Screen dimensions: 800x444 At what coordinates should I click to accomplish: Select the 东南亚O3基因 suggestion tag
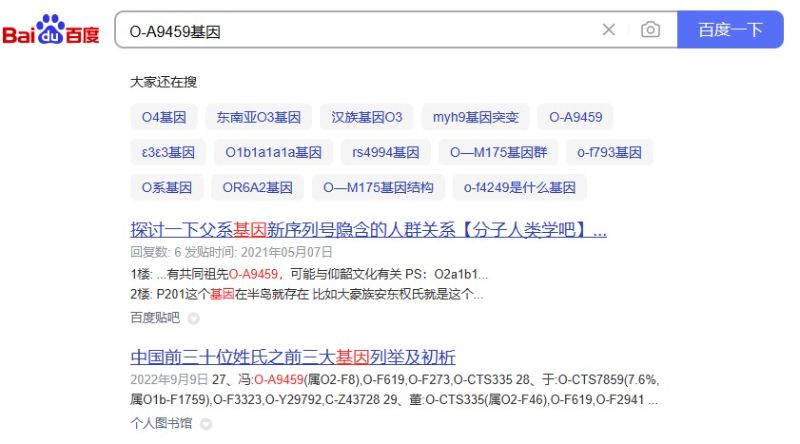pyautogui.click(x=258, y=117)
